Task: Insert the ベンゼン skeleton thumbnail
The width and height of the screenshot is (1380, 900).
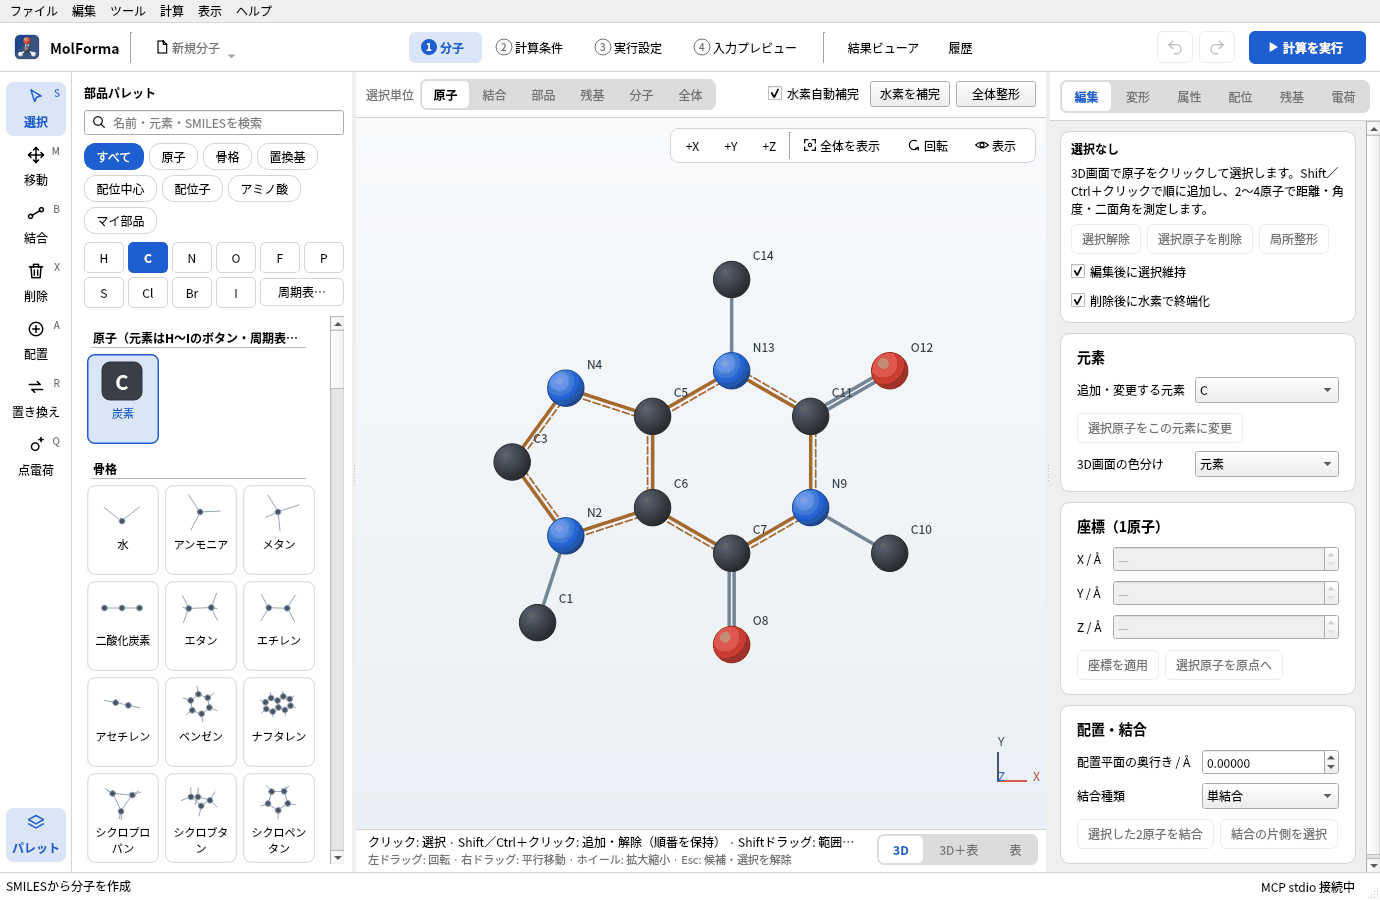Action: 201,721
